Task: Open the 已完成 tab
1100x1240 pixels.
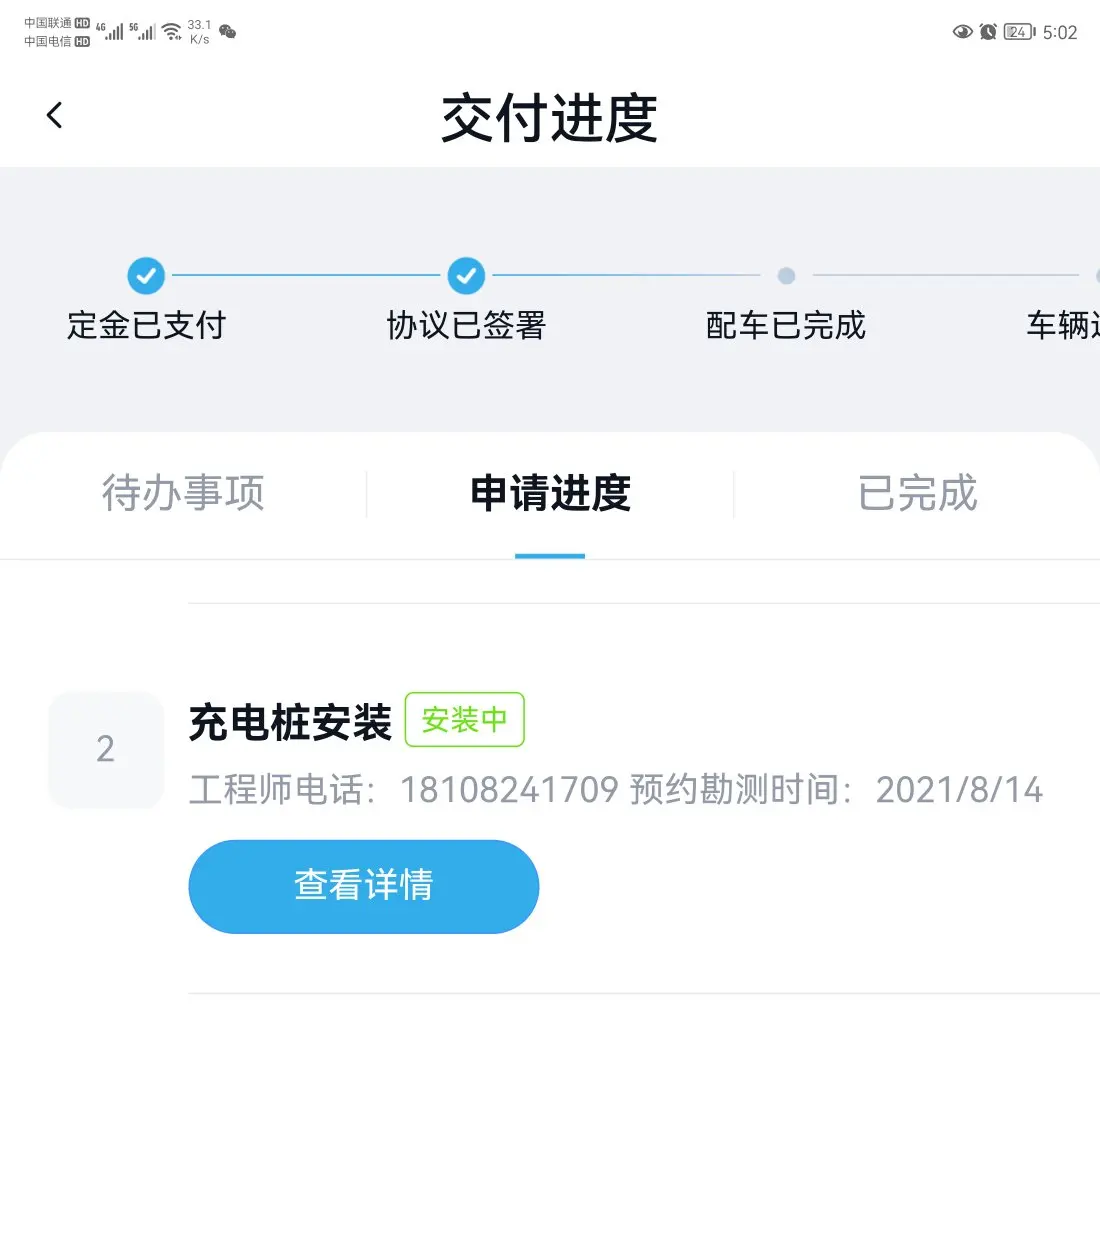Action: [x=917, y=493]
